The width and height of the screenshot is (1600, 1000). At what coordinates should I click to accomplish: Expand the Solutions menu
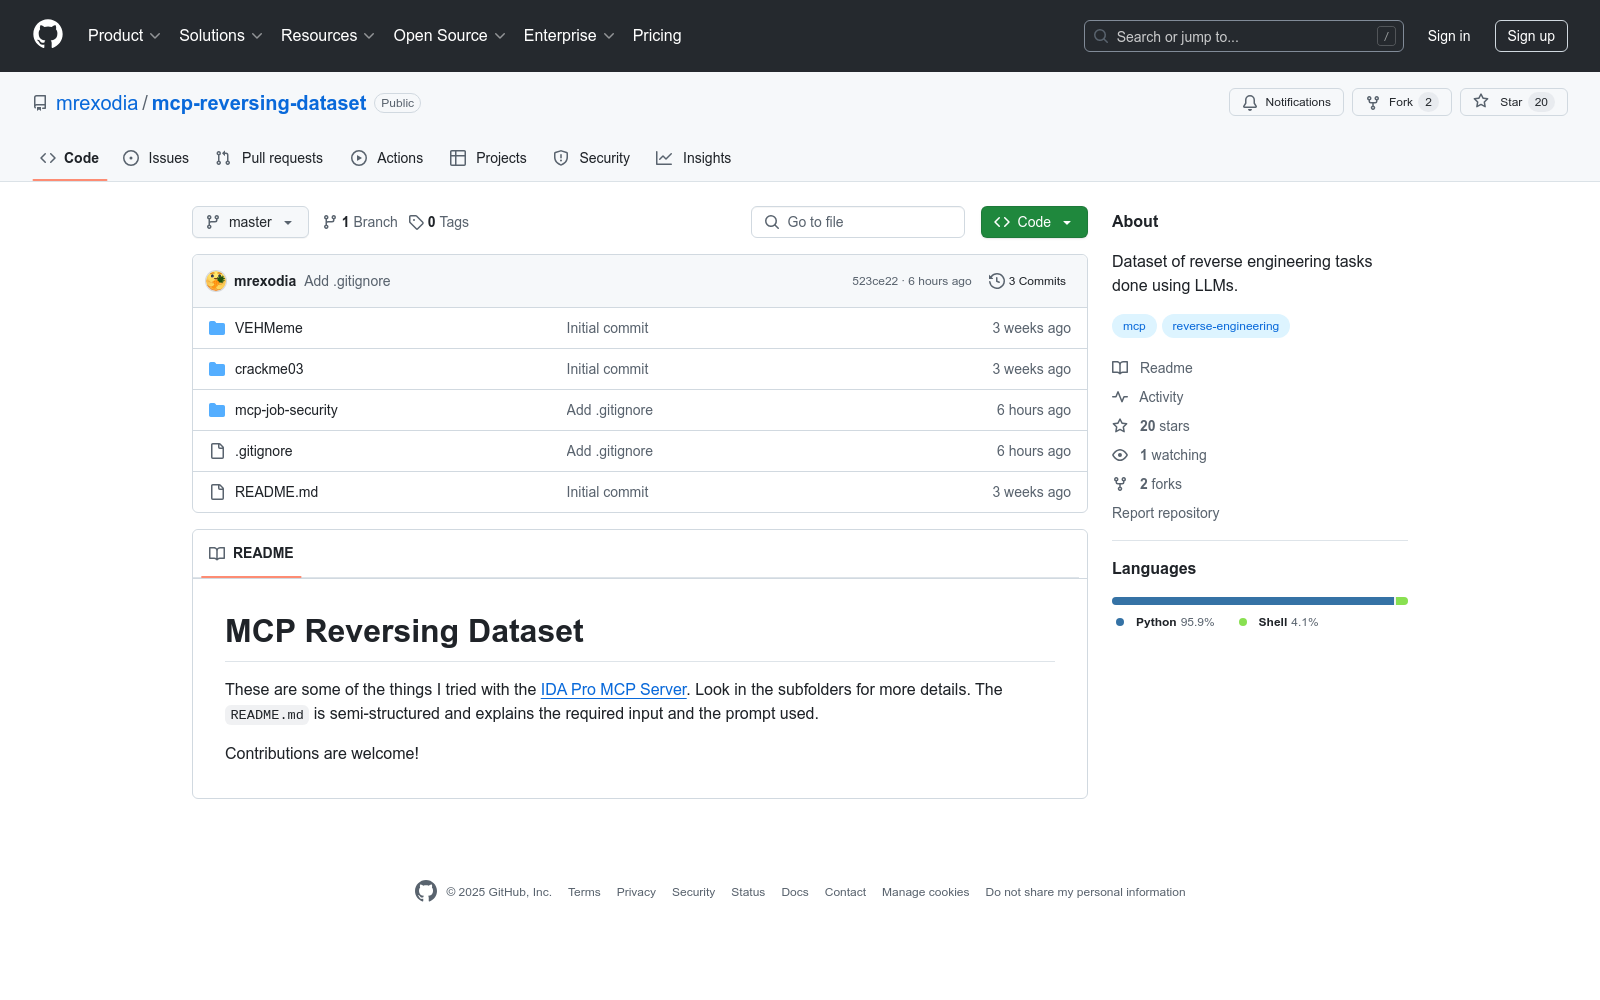coord(220,35)
